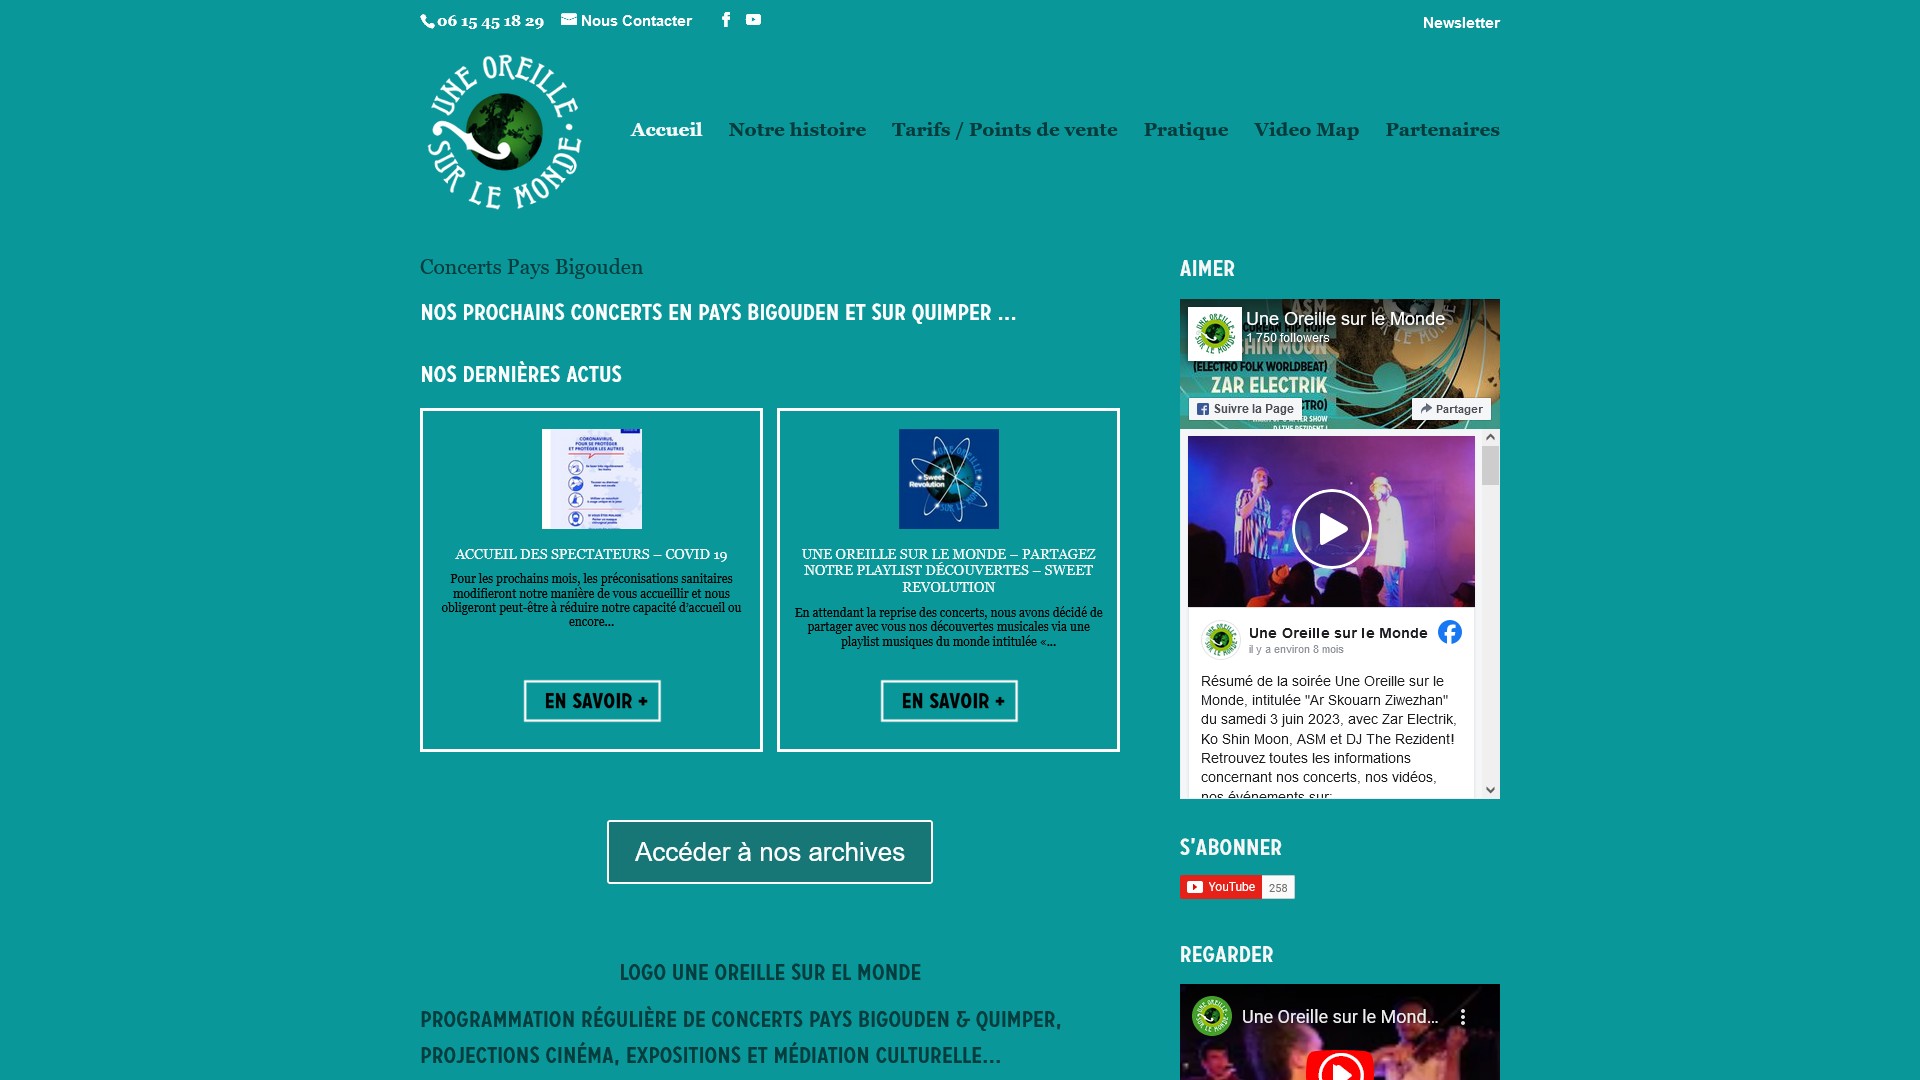
Task: Click the Partager button on the Facebook widget
Action: click(1449, 409)
